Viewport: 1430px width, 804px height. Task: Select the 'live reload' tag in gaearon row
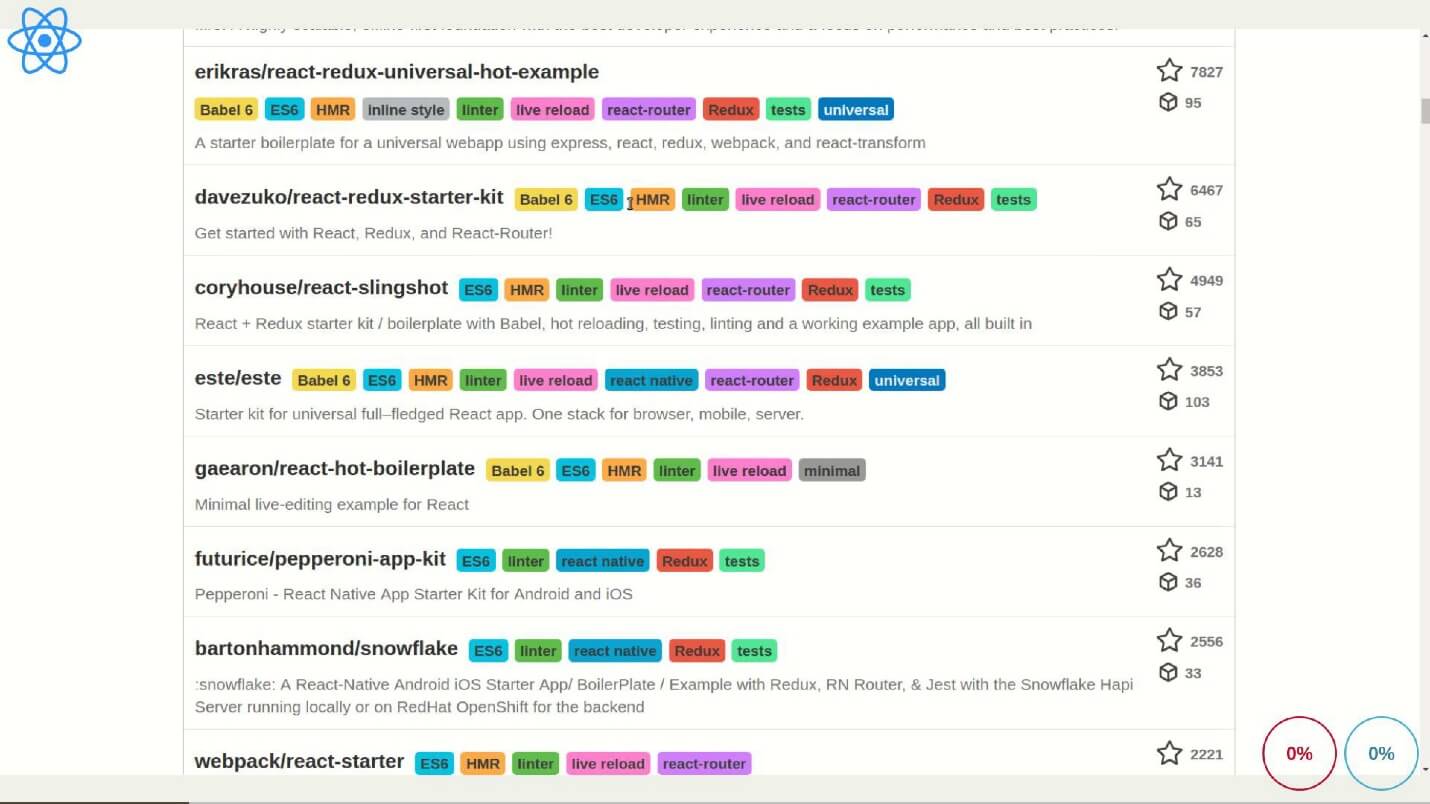[750, 470]
